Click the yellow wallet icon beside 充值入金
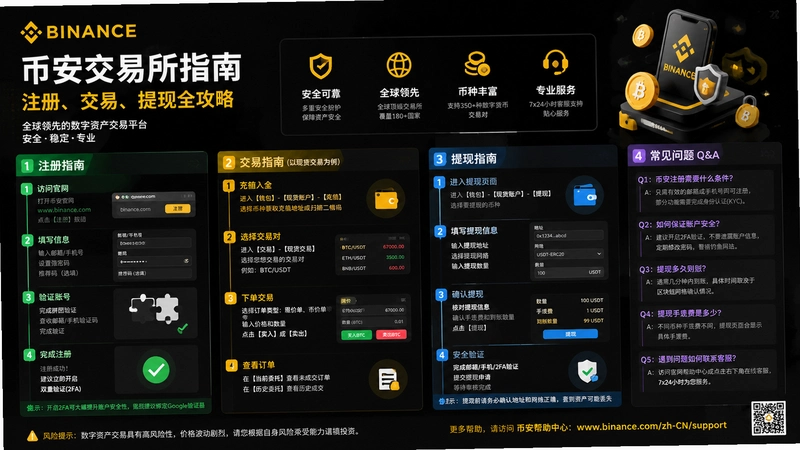This screenshot has height=450, width=800. 386,199
